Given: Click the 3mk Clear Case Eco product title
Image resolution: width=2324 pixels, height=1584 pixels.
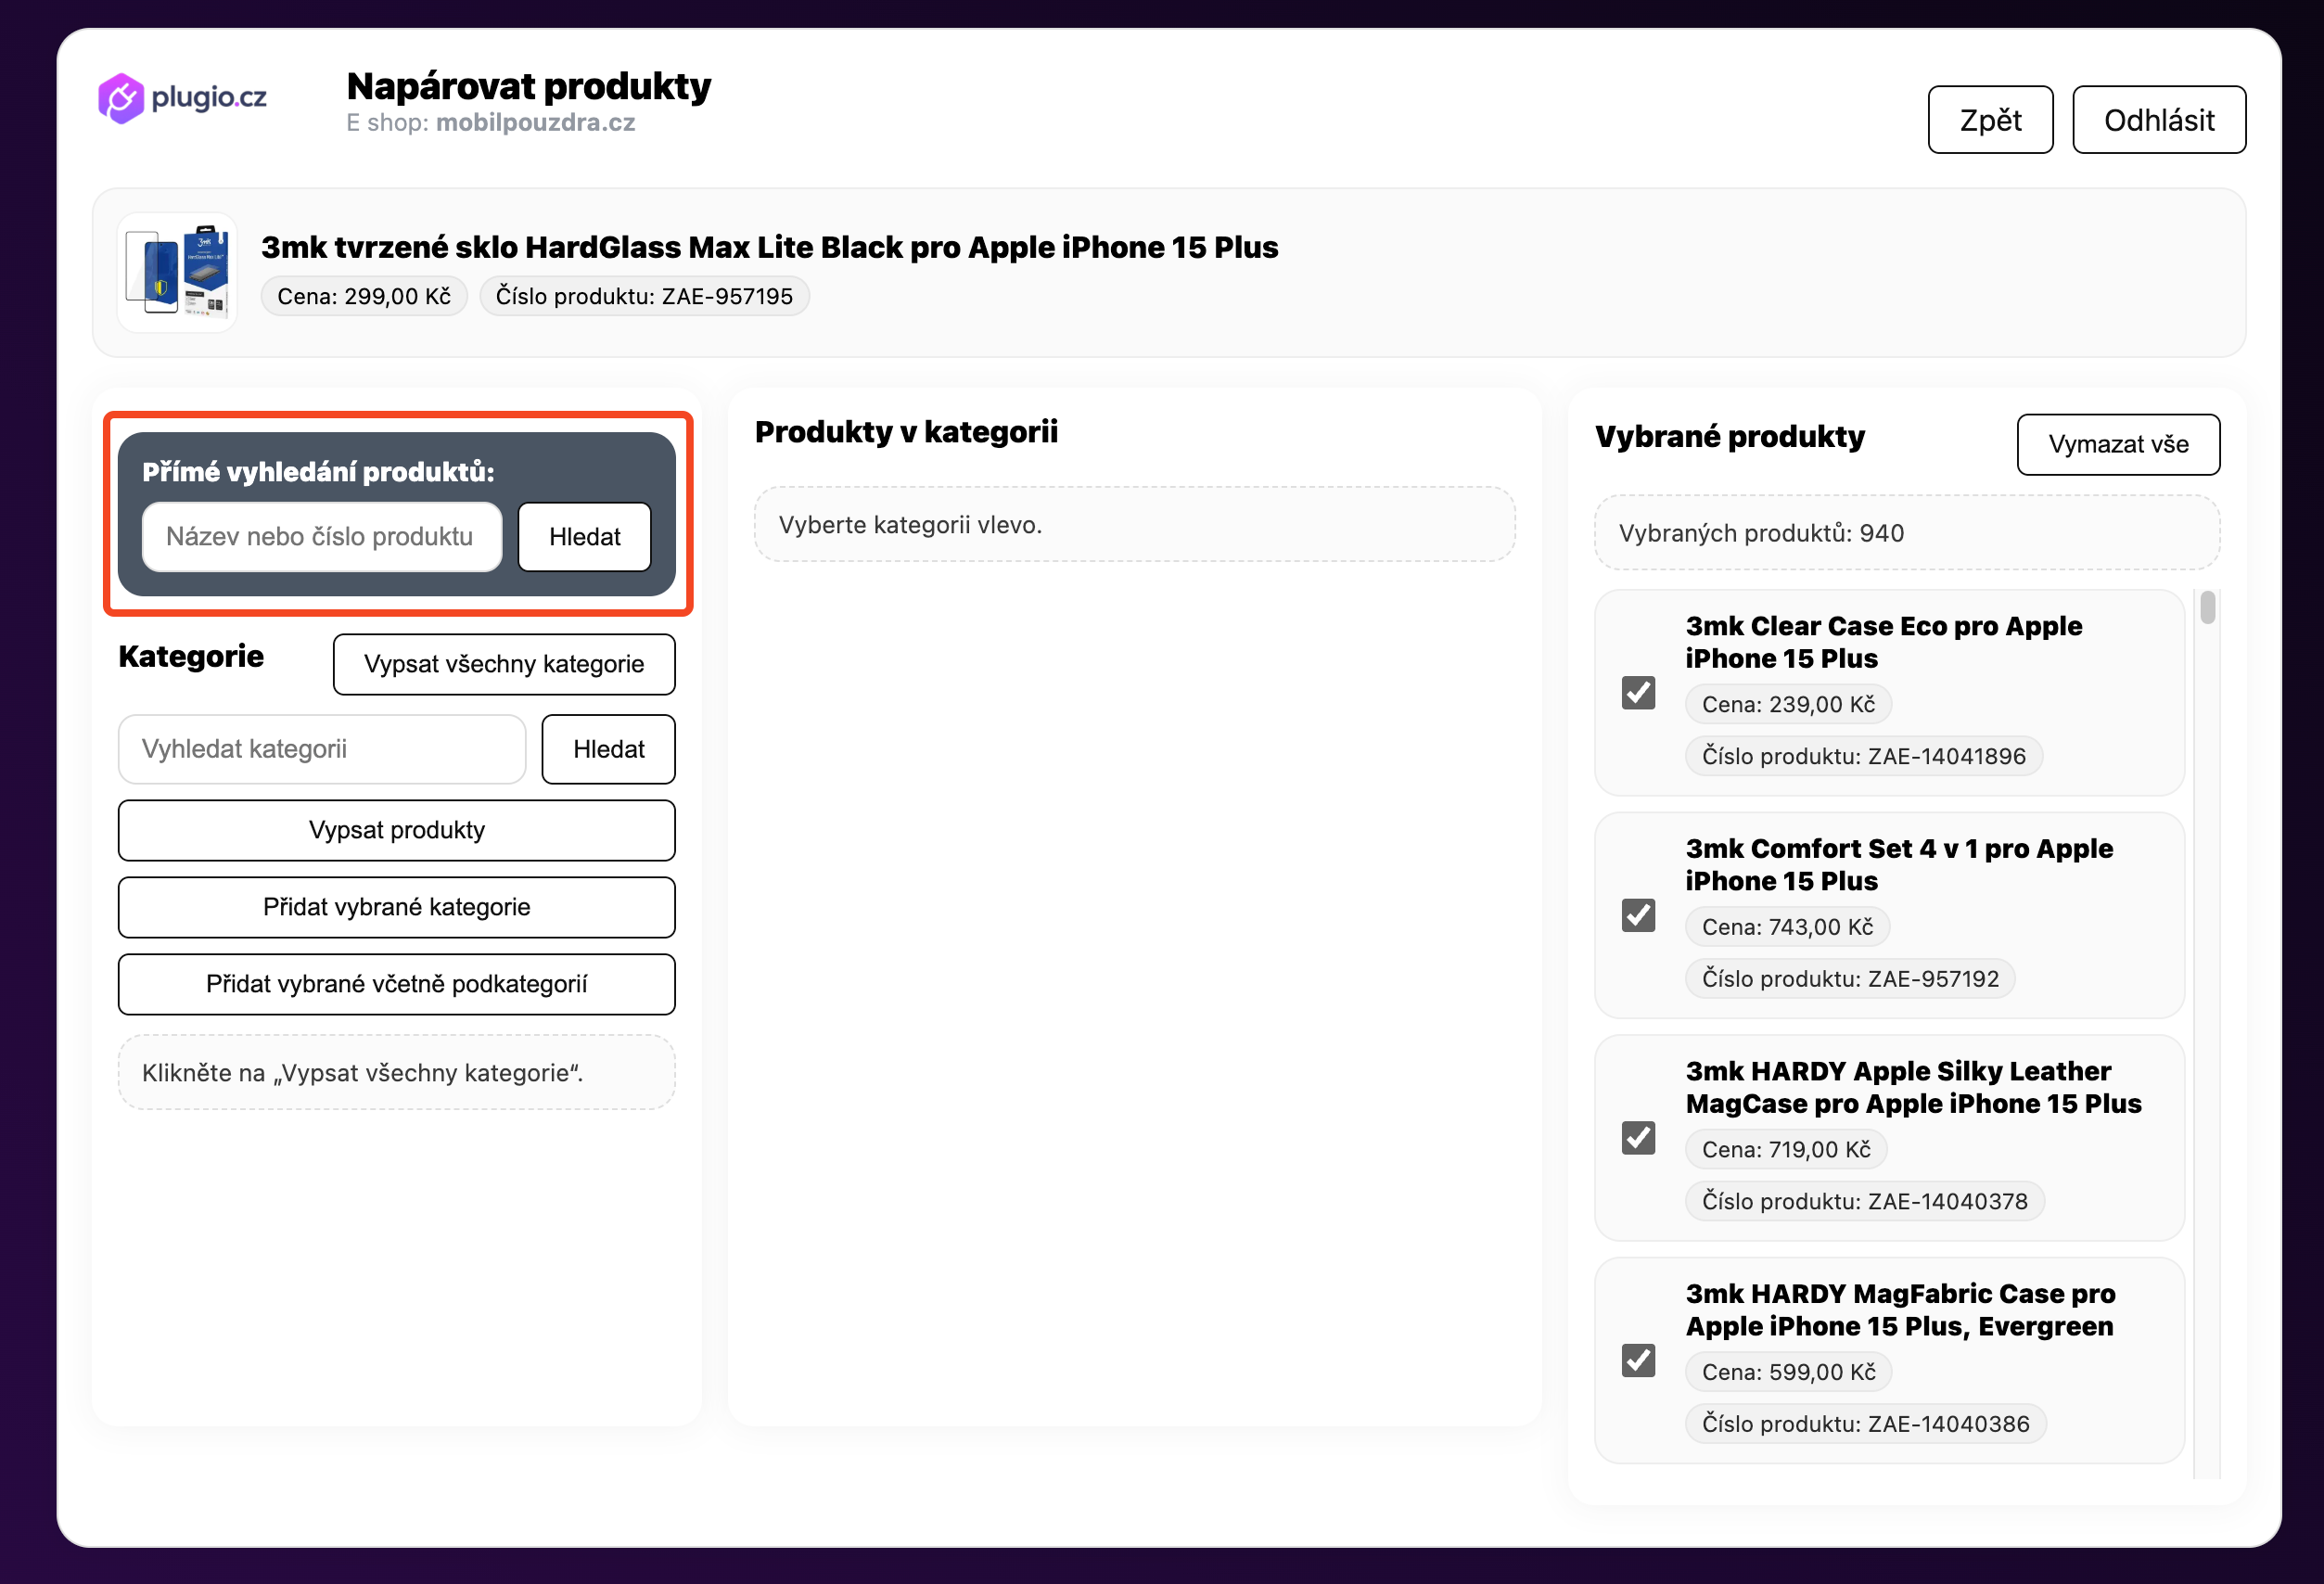Looking at the screenshot, I should pos(1883,642).
